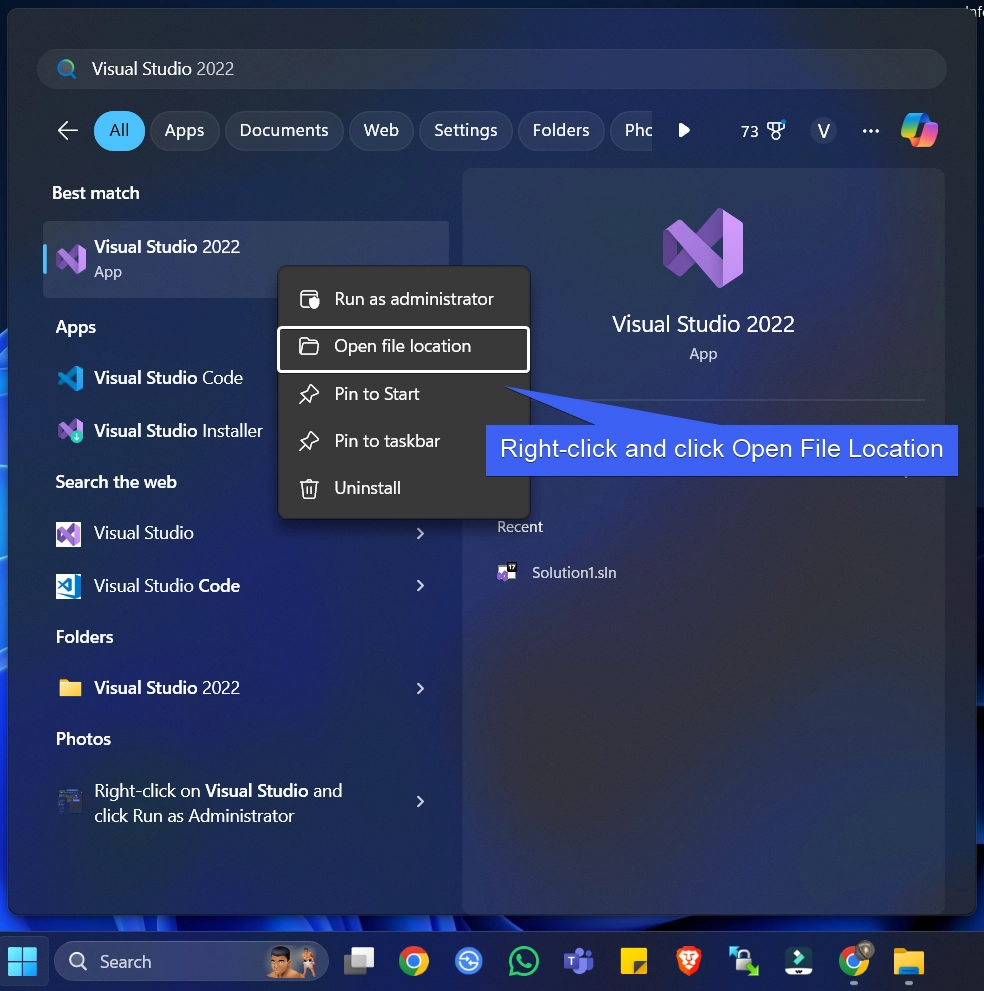
Task: Click the Solution1.sln file icon
Action: click(507, 573)
